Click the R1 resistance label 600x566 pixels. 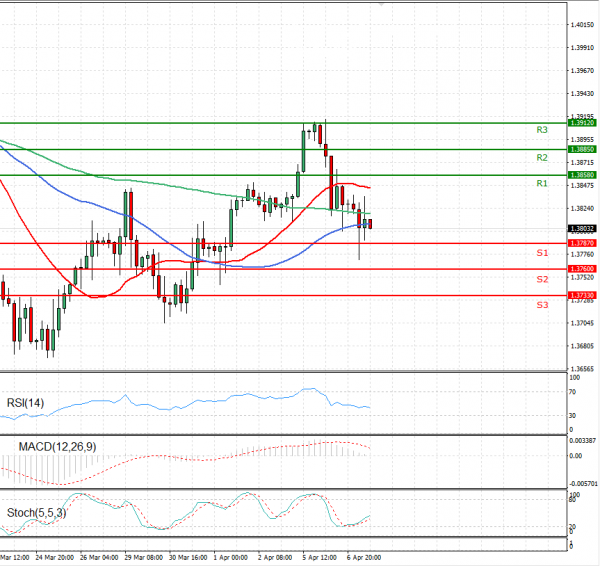point(542,184)
